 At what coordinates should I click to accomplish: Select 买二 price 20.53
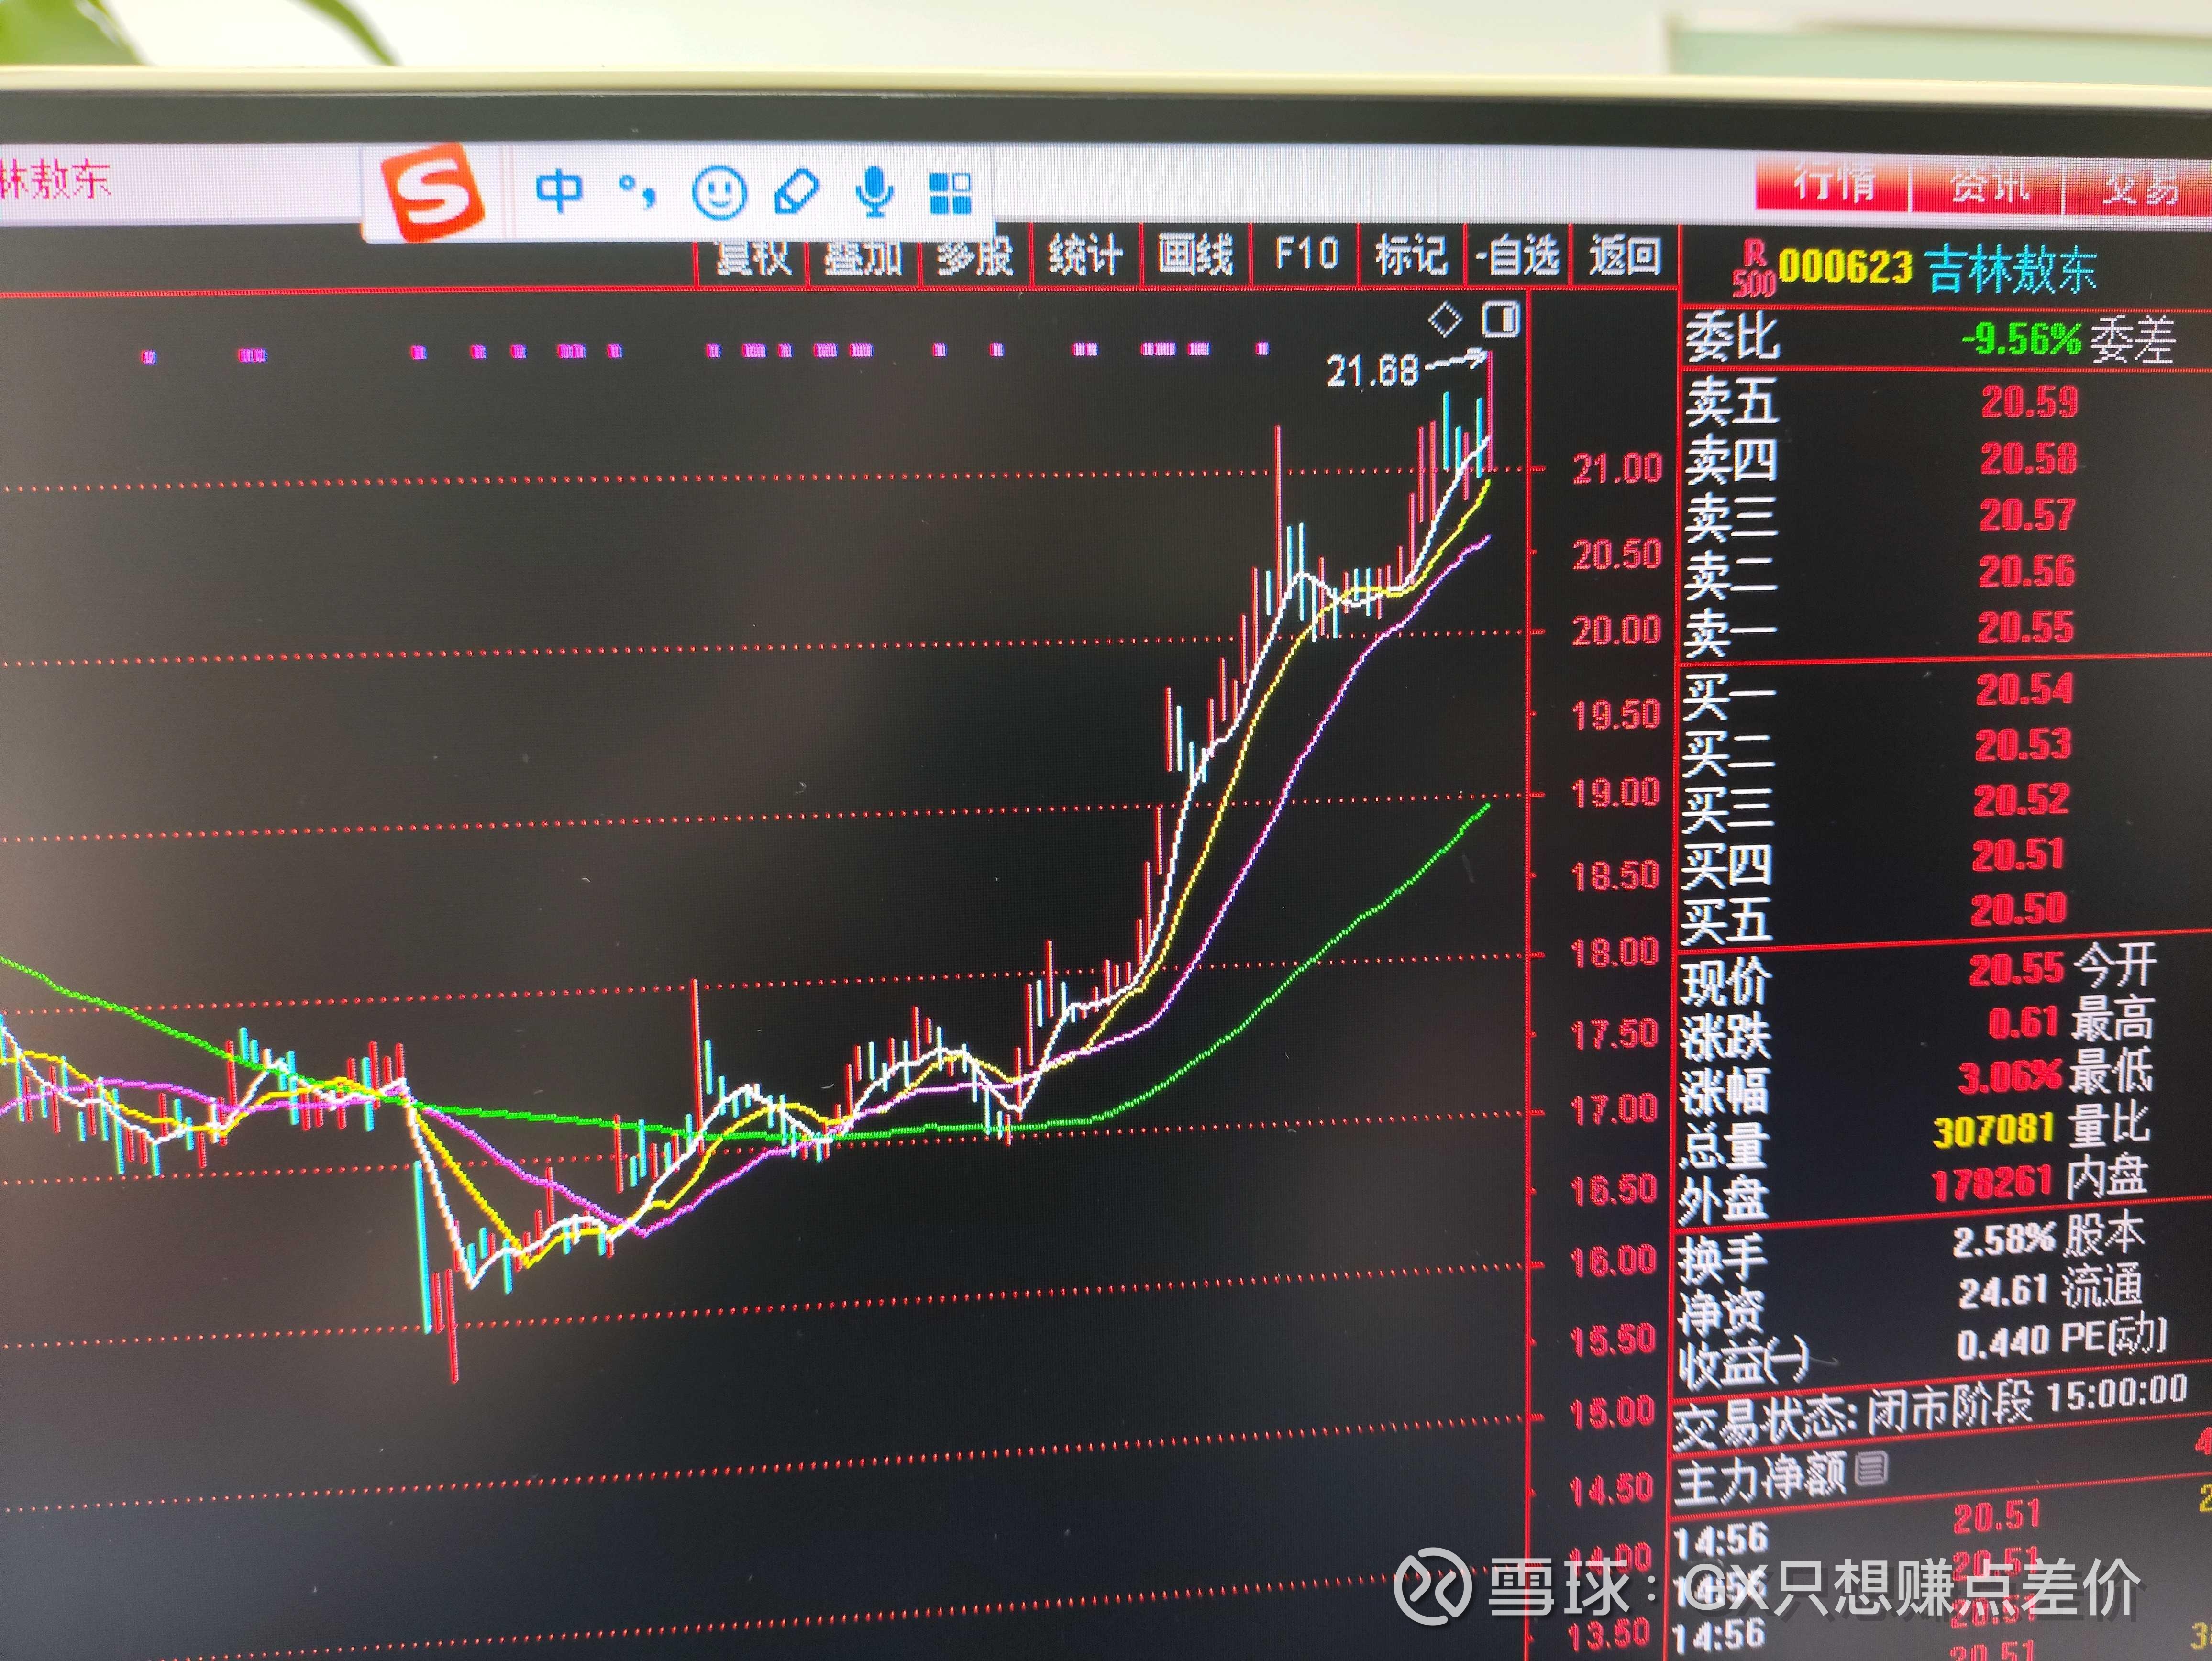point(2023,745)
